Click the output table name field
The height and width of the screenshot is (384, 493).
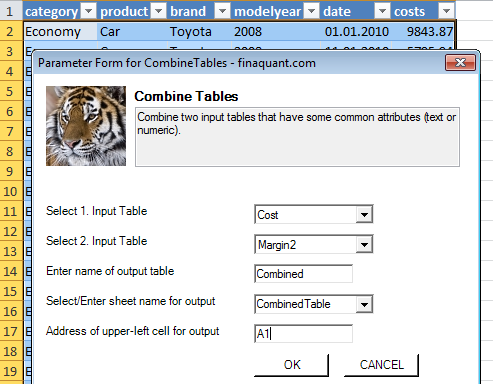(303, 274)
